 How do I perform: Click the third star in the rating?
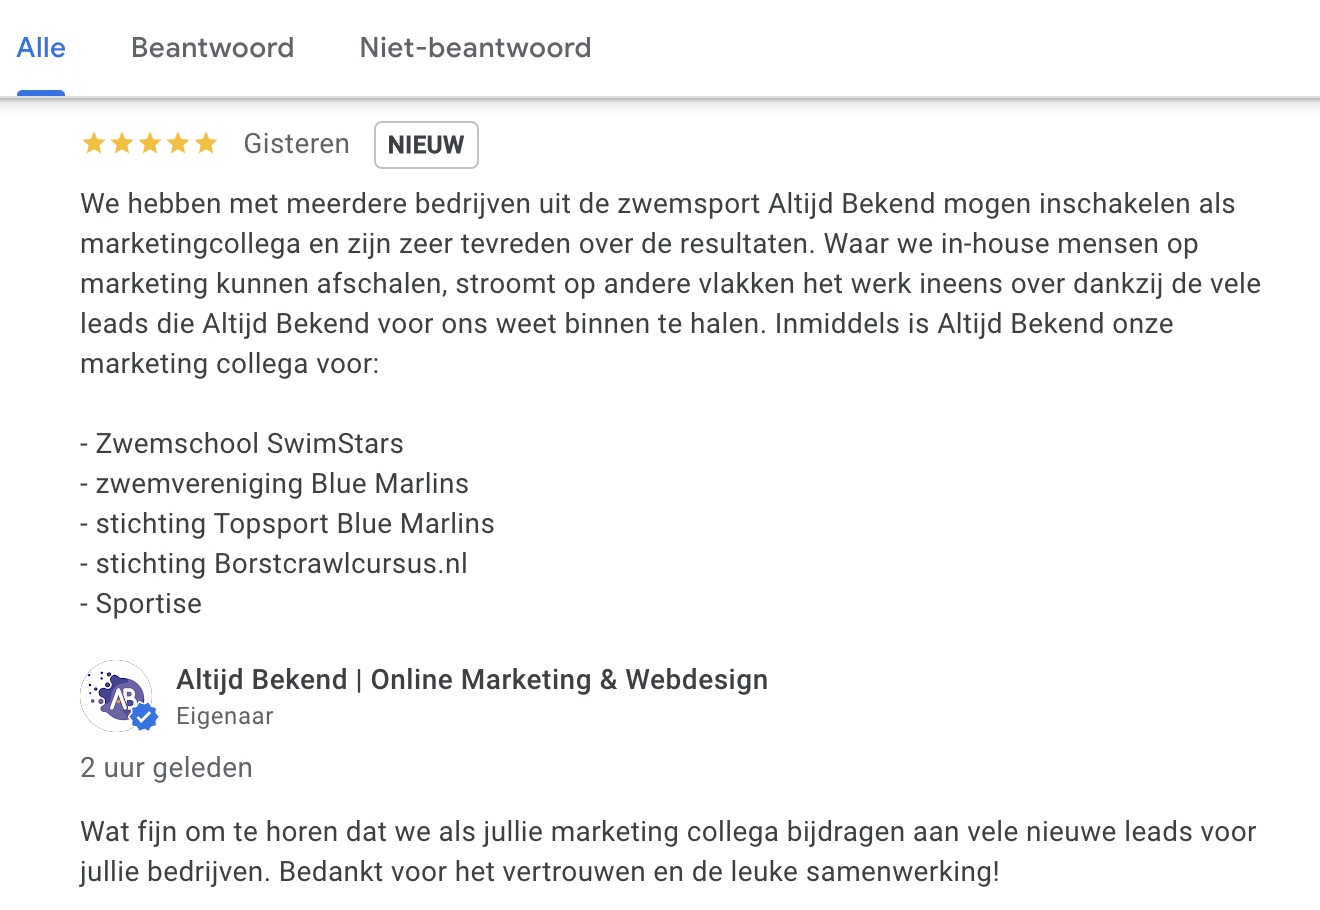point(150,144)
